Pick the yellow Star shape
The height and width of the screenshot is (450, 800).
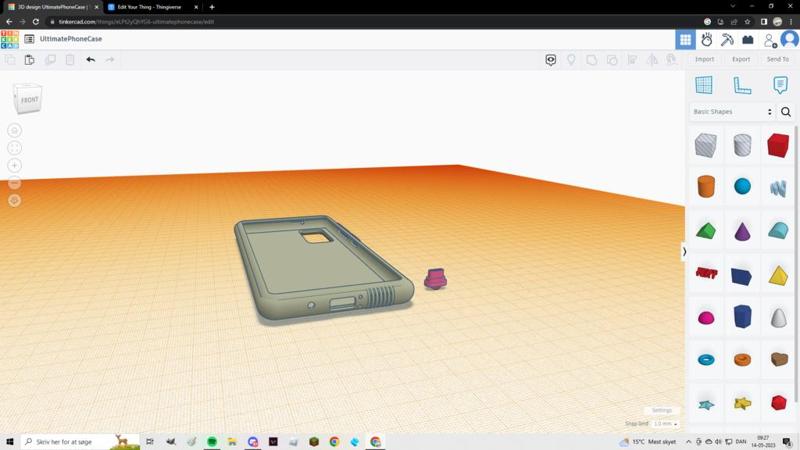(x=742, y=404)
